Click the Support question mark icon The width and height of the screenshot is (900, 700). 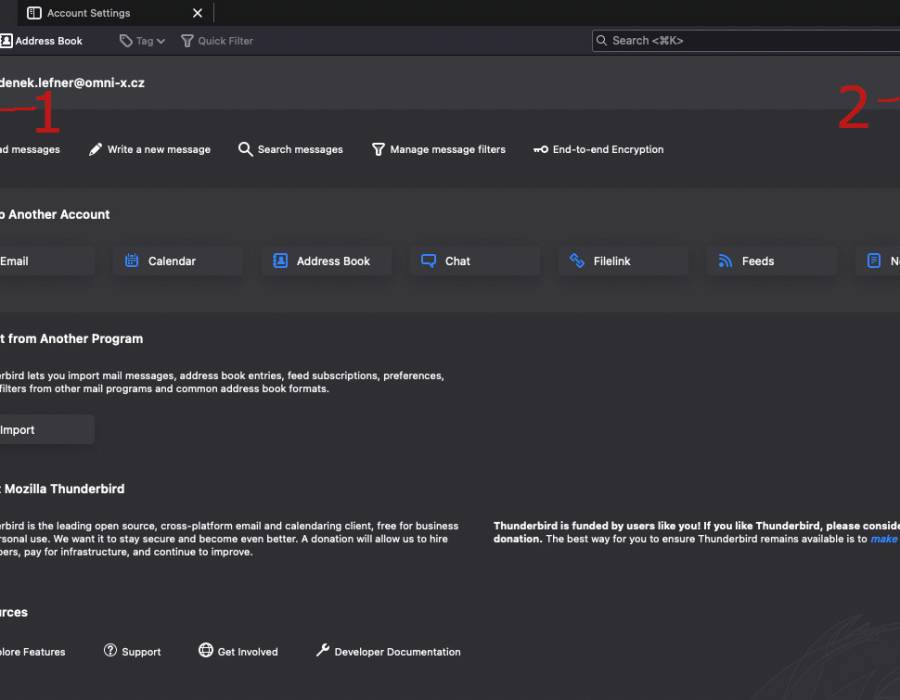point(110,650)
